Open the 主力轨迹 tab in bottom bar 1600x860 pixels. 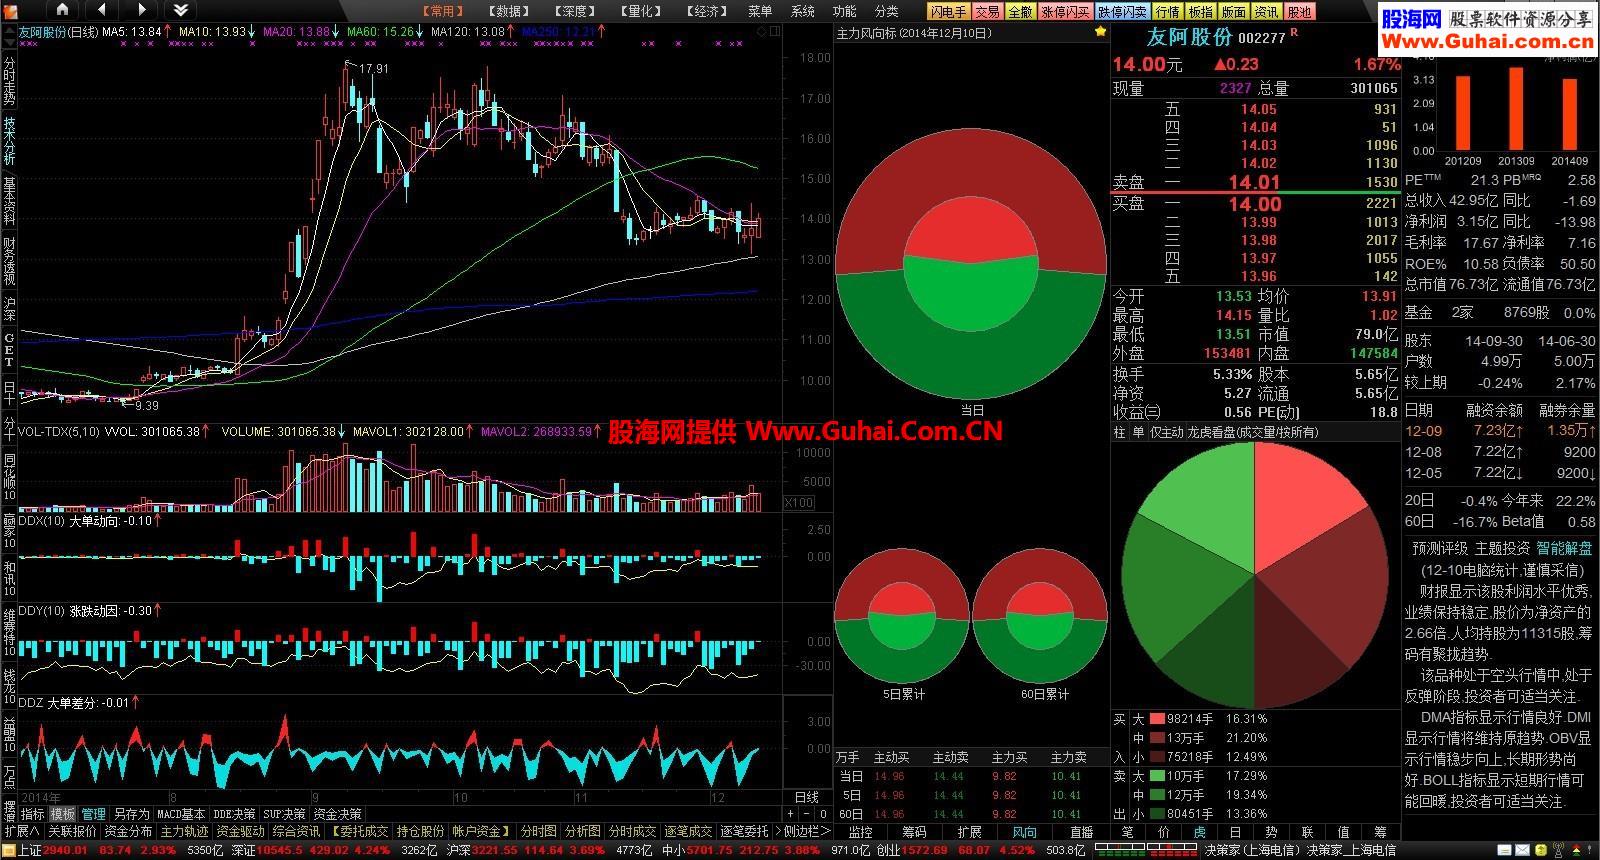185,832
